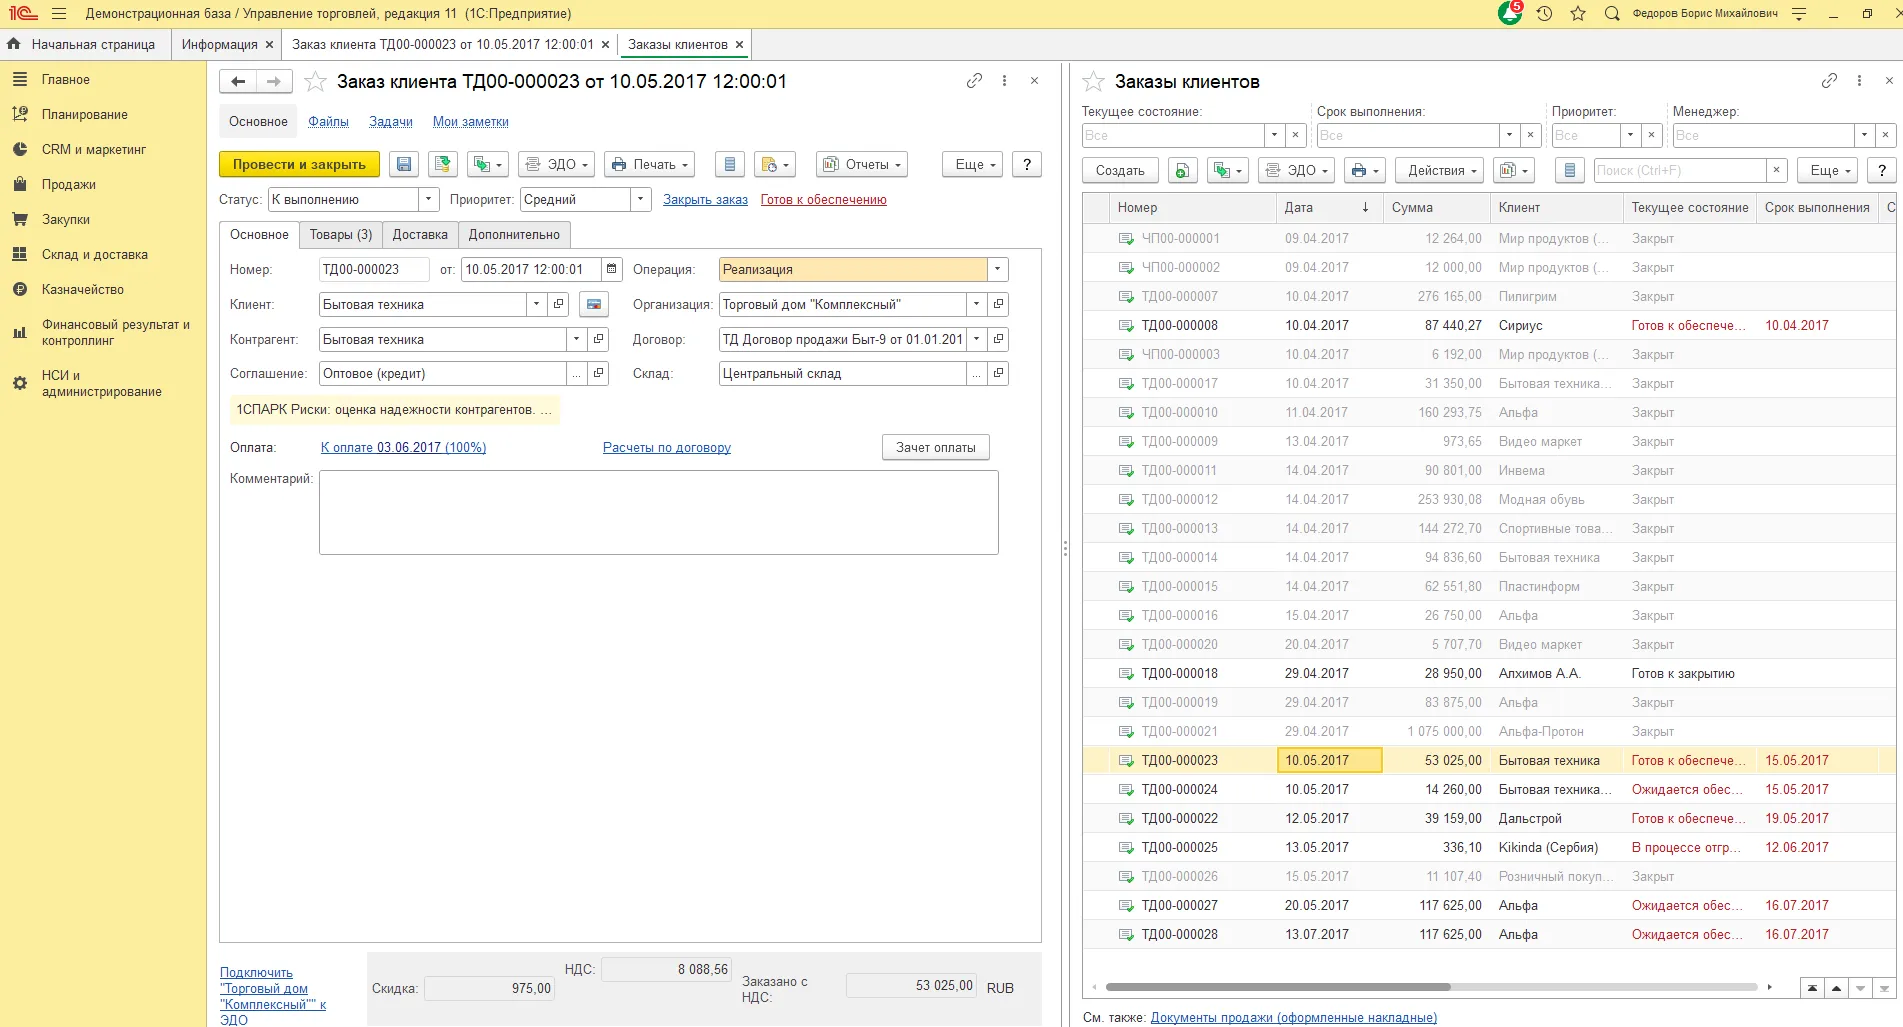Viewport: 1903px width, 1027px height.
Task: Open НСИ и администрирование section
Action: (100, 384)
